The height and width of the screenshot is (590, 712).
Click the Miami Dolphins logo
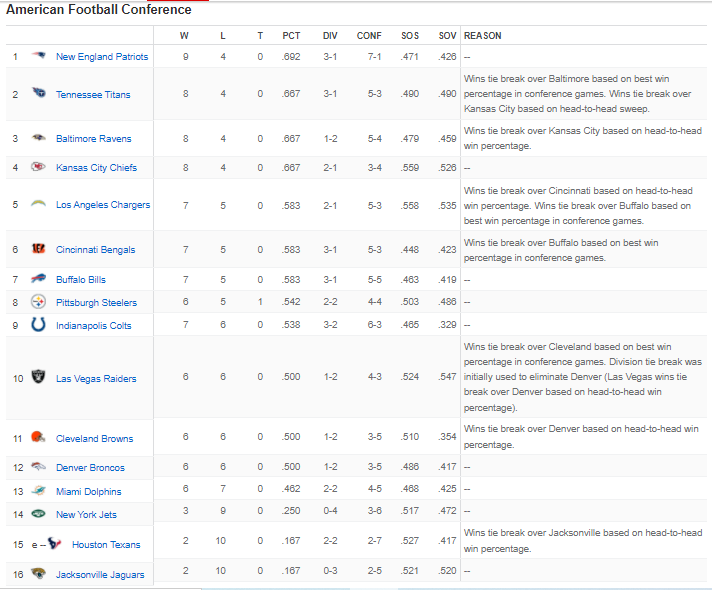click(x=39, y=491)
